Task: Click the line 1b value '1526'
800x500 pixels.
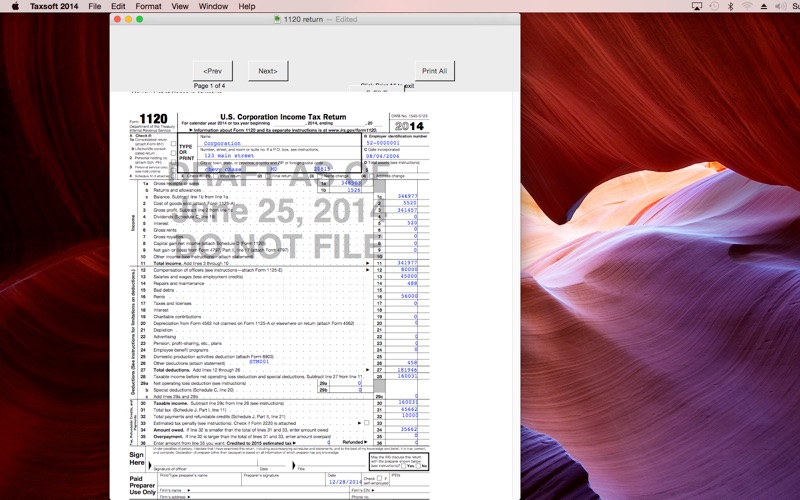Action: [x=354, y=190]
